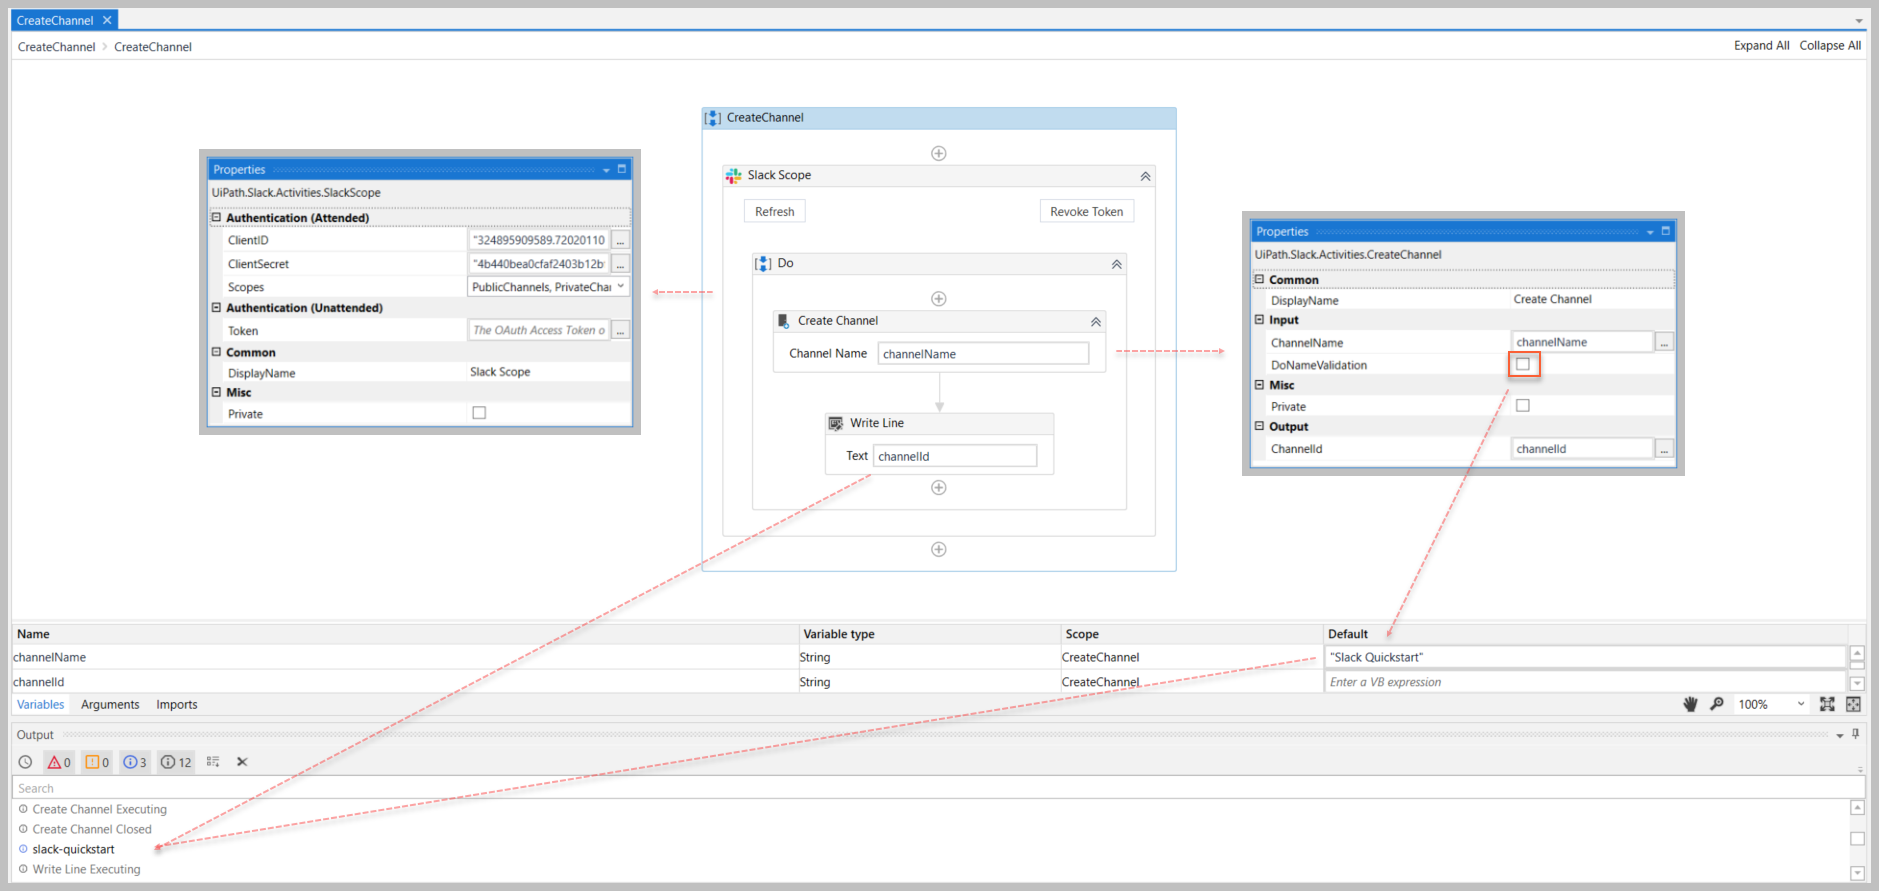Collapse the Authentication (Unattended) section

pyautogui.click(x=216, y=307)
